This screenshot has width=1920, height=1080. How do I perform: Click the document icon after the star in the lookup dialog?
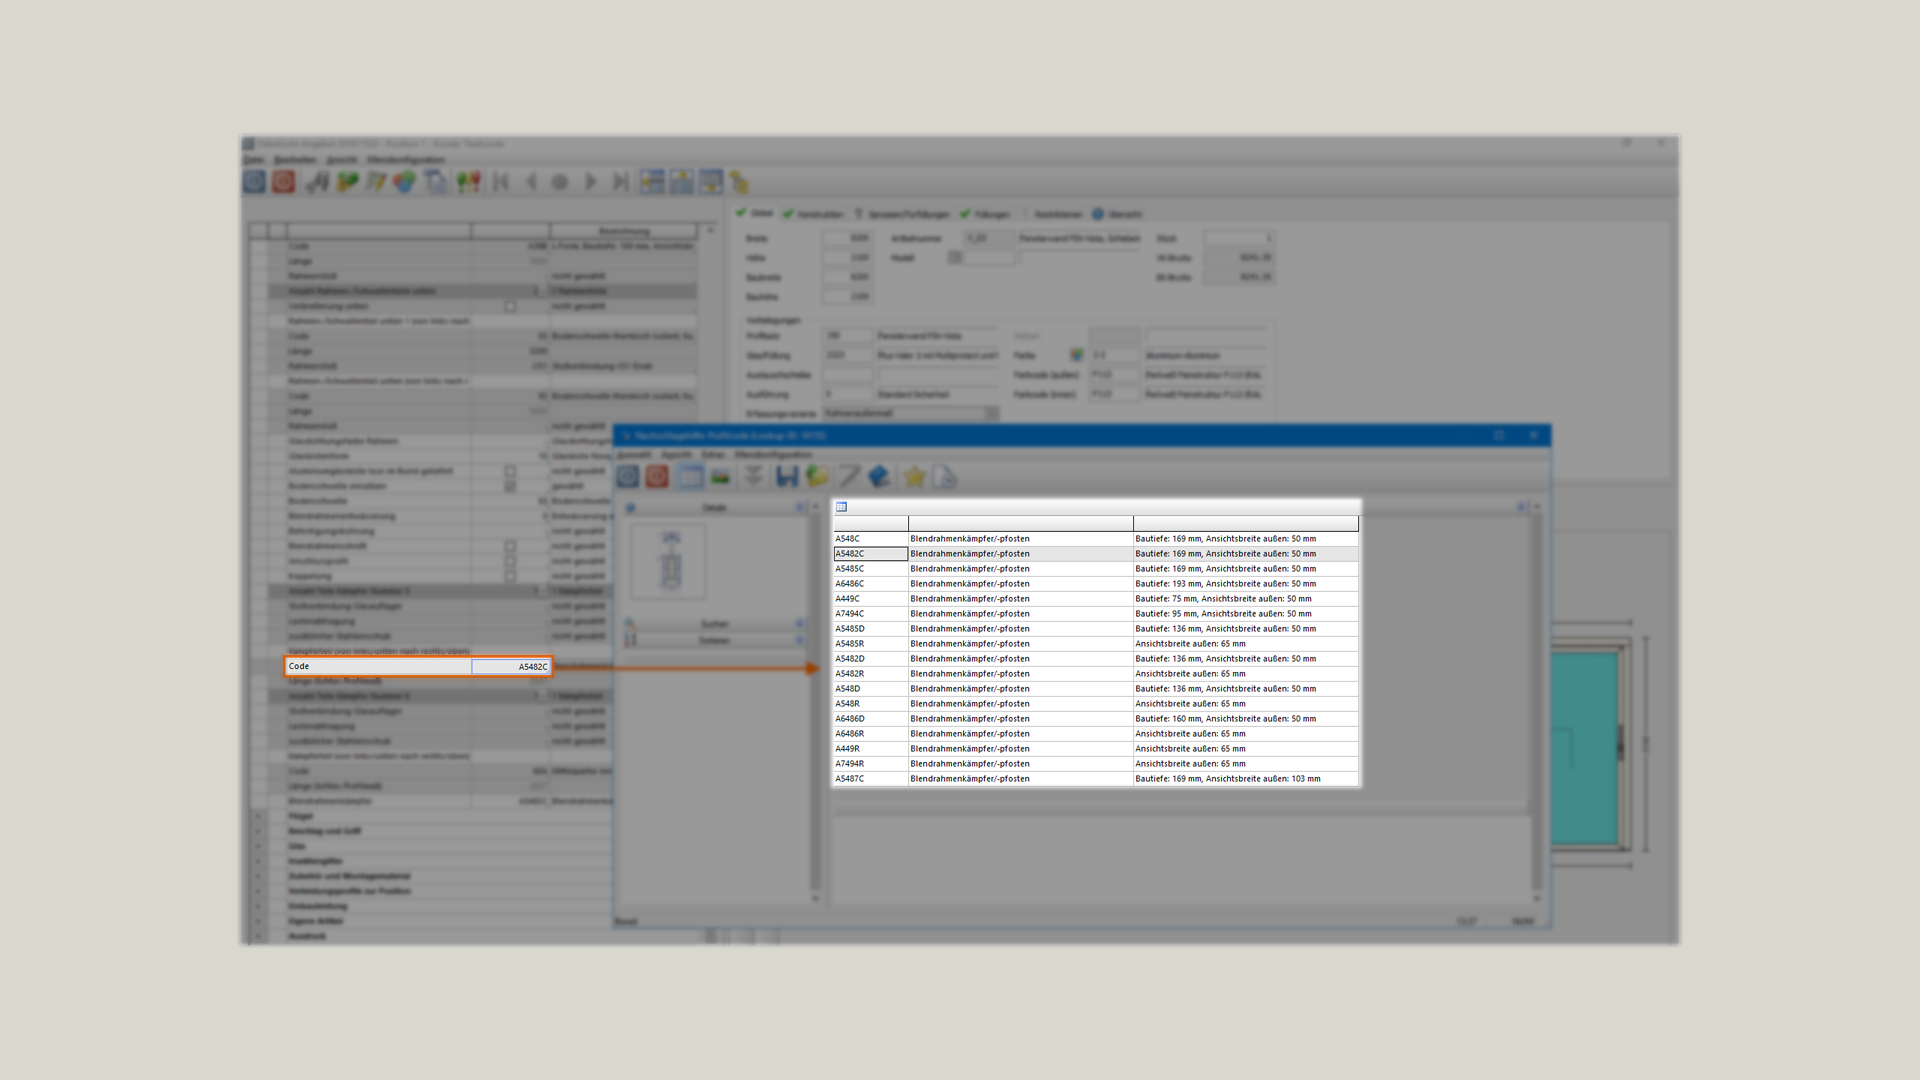pyautogui.click(x=945, y=477)
